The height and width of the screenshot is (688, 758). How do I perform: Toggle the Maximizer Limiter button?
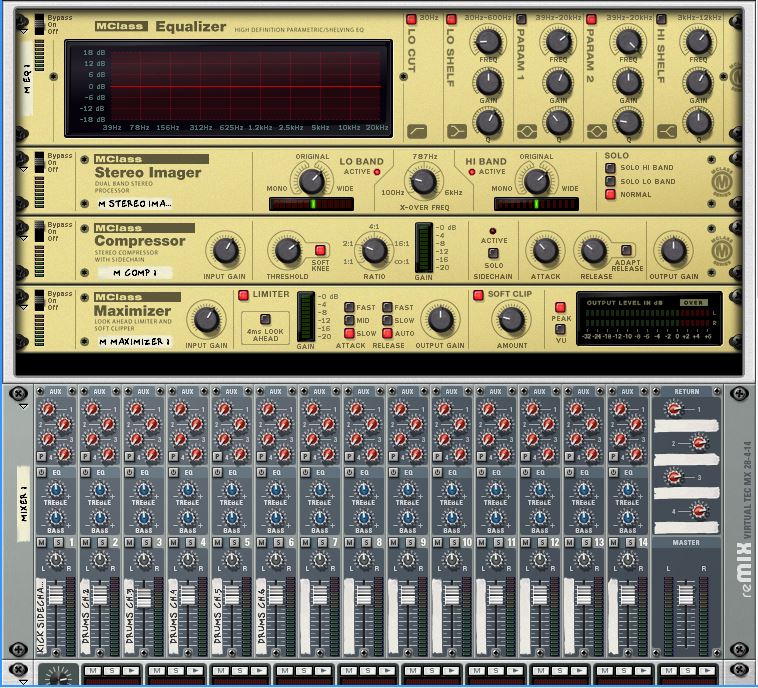[x=243, y=295]
